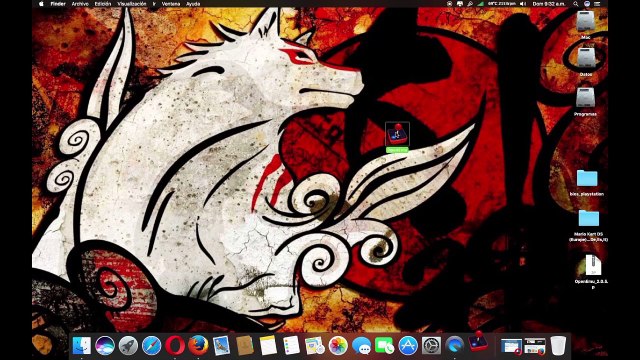
Task: Open FaceTime from the Dock
Action: (x=384, y=346)
